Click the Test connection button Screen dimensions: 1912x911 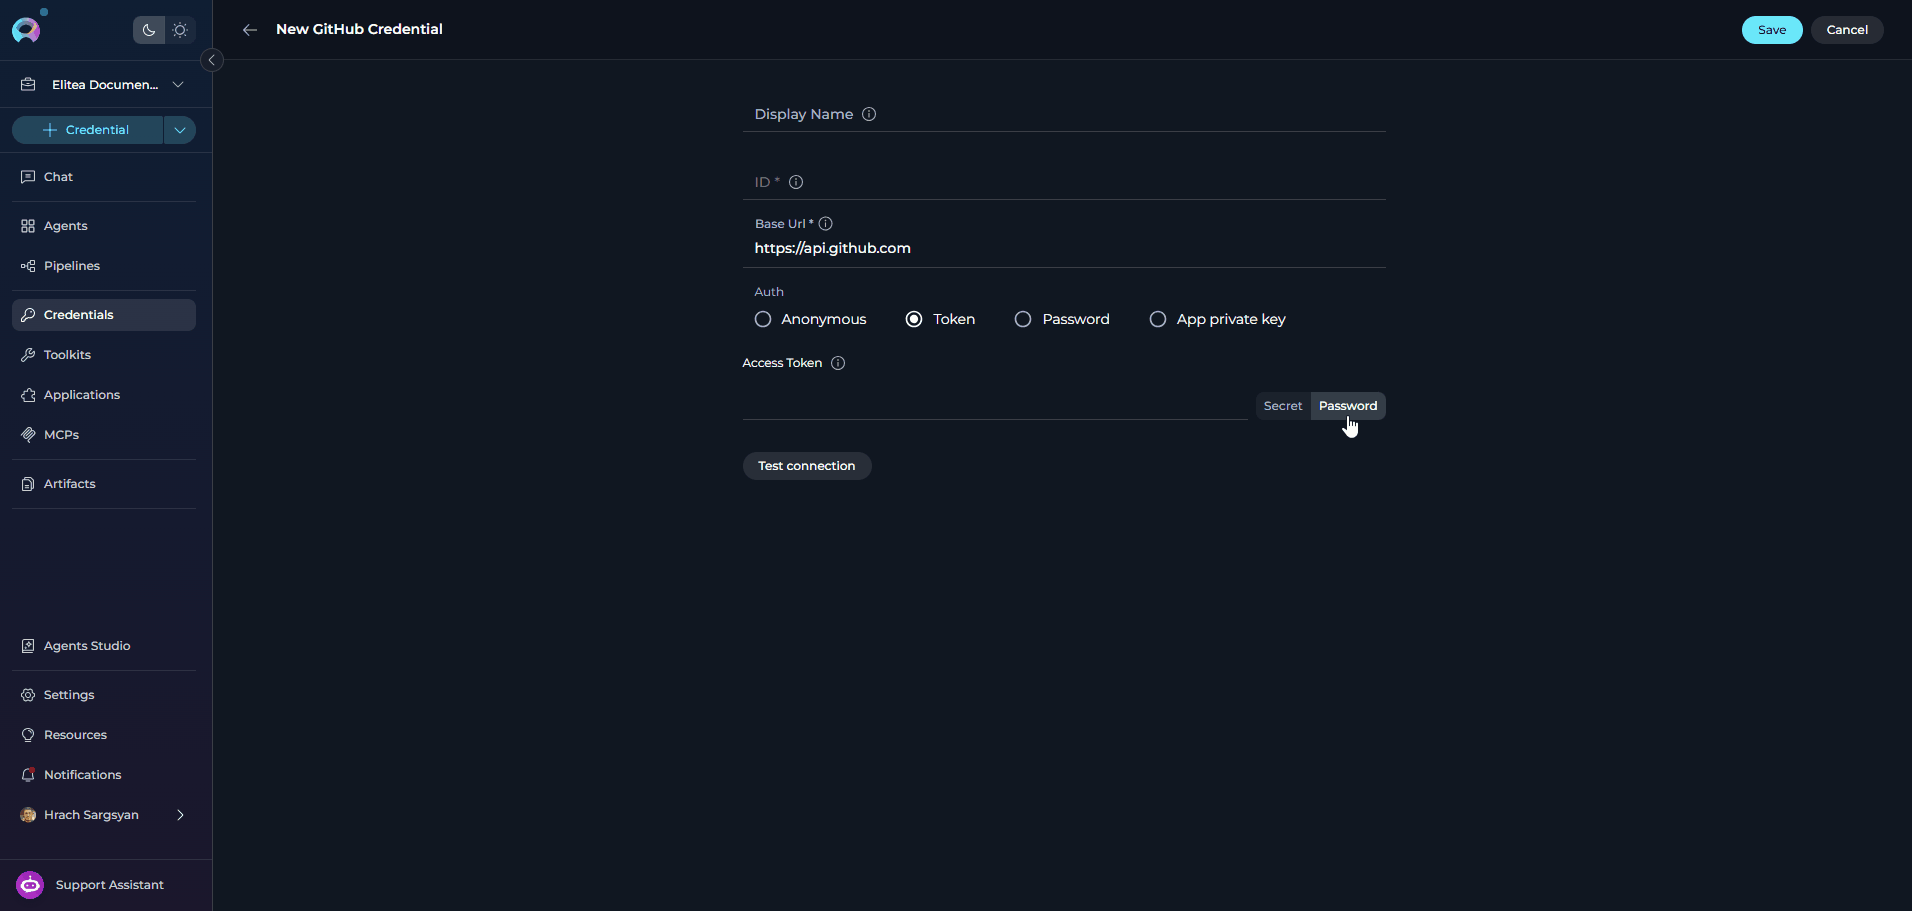(x=807, y=466)
